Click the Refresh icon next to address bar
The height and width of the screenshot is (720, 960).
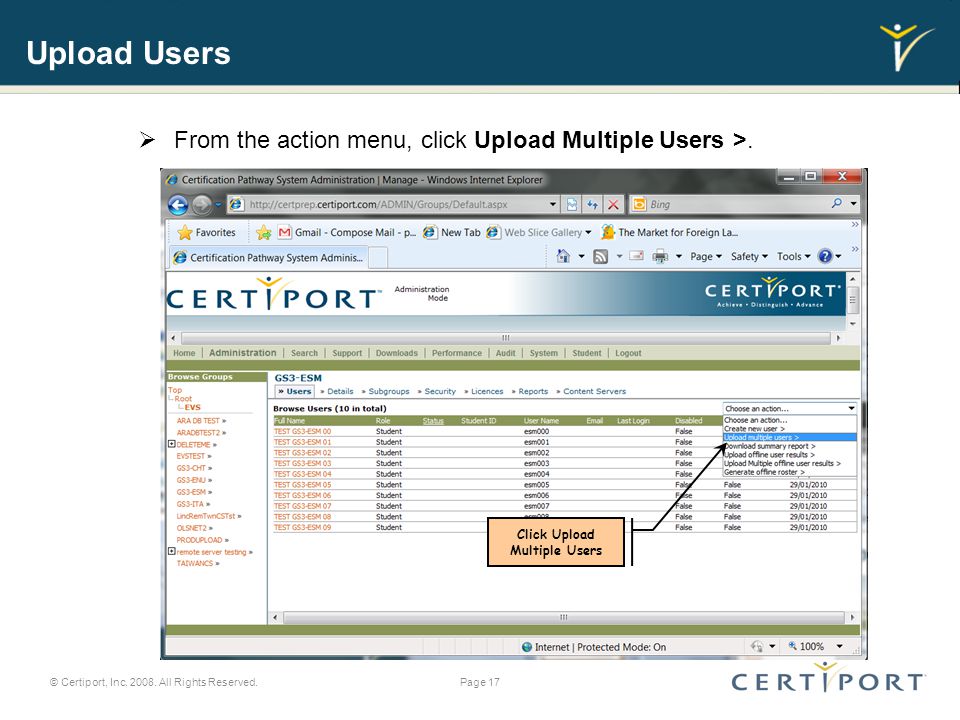point(592,204)
